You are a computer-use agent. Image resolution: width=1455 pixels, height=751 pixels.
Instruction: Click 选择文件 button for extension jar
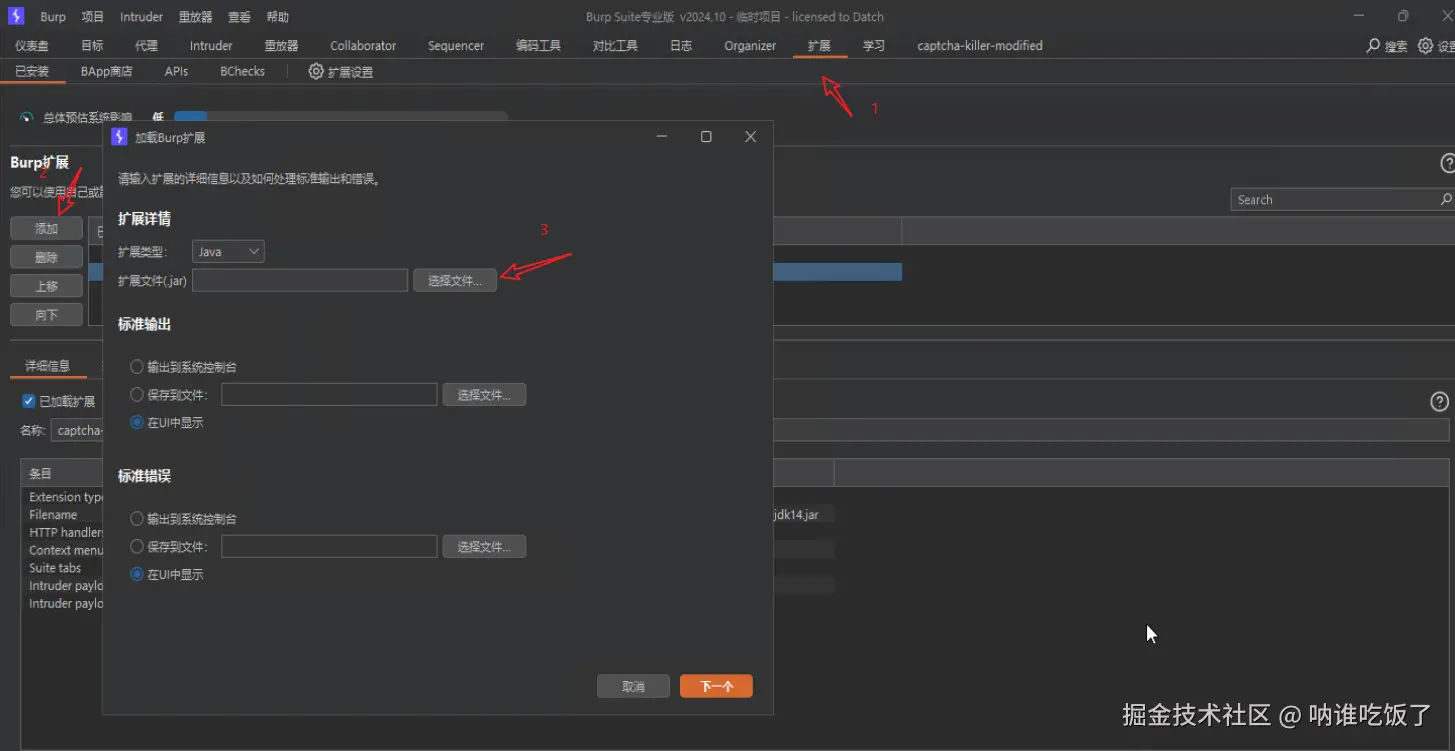click(455, 281)
